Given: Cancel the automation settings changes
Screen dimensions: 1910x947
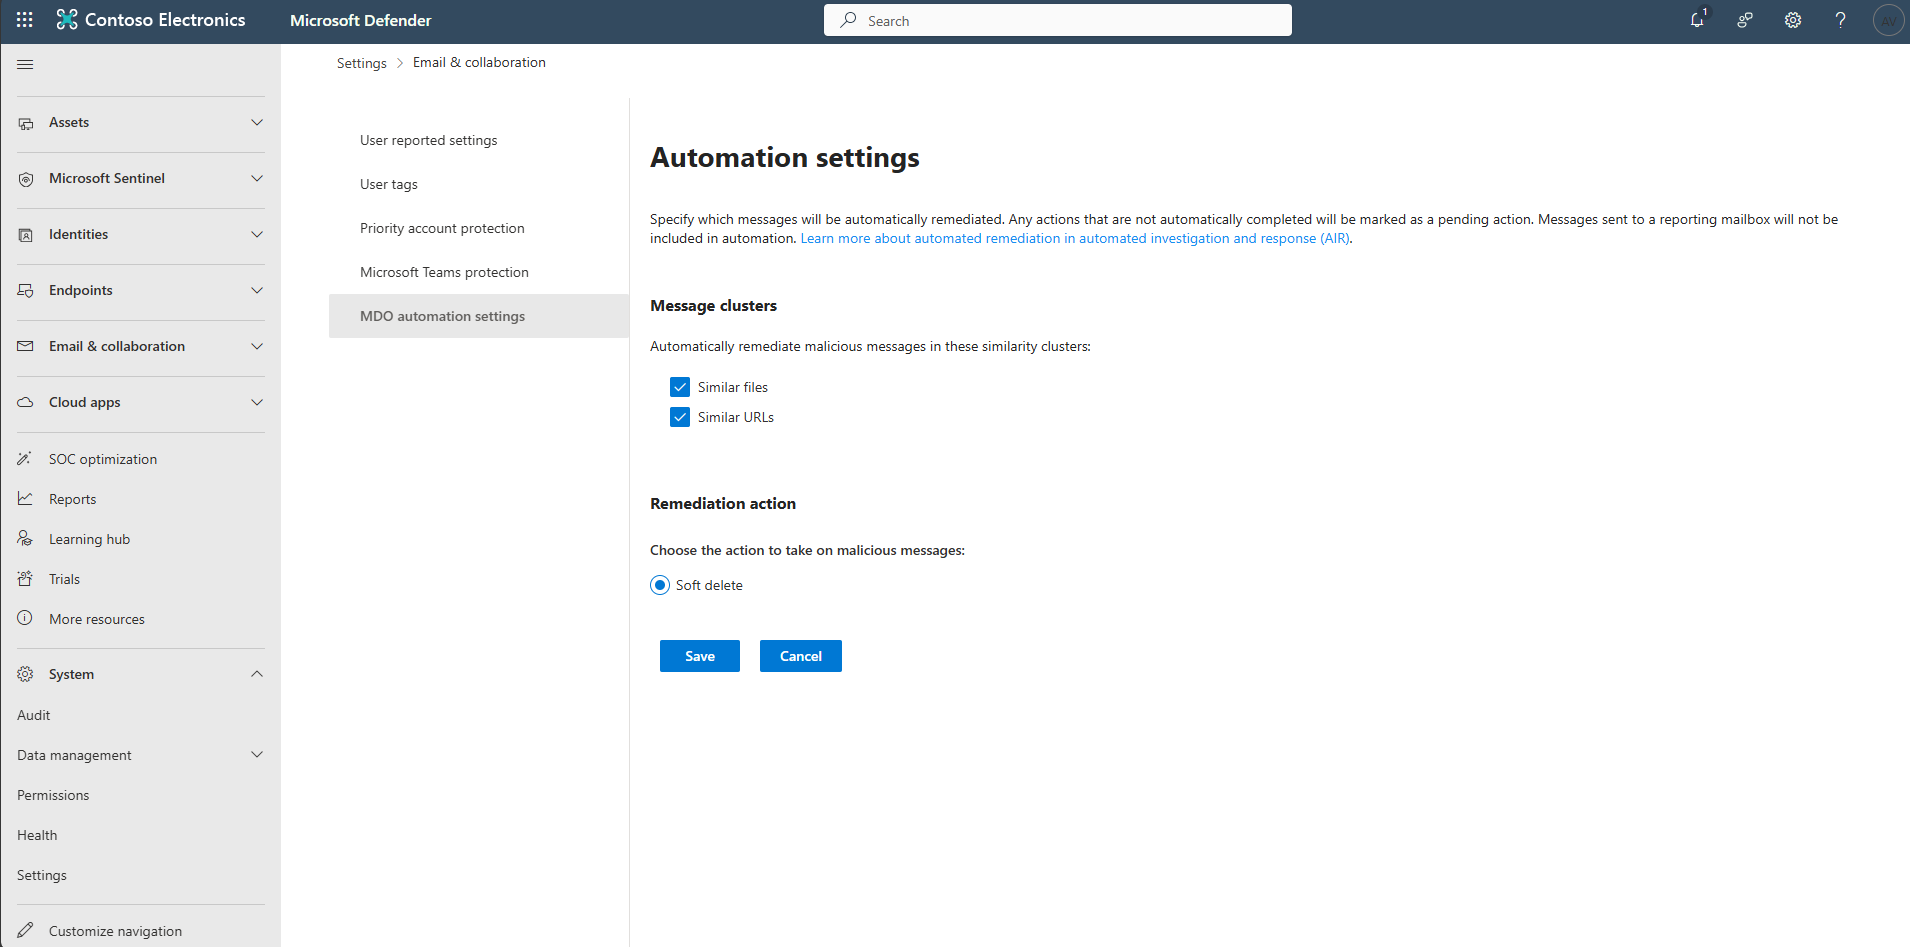Looking at the screenshot, I should (801, 656).
